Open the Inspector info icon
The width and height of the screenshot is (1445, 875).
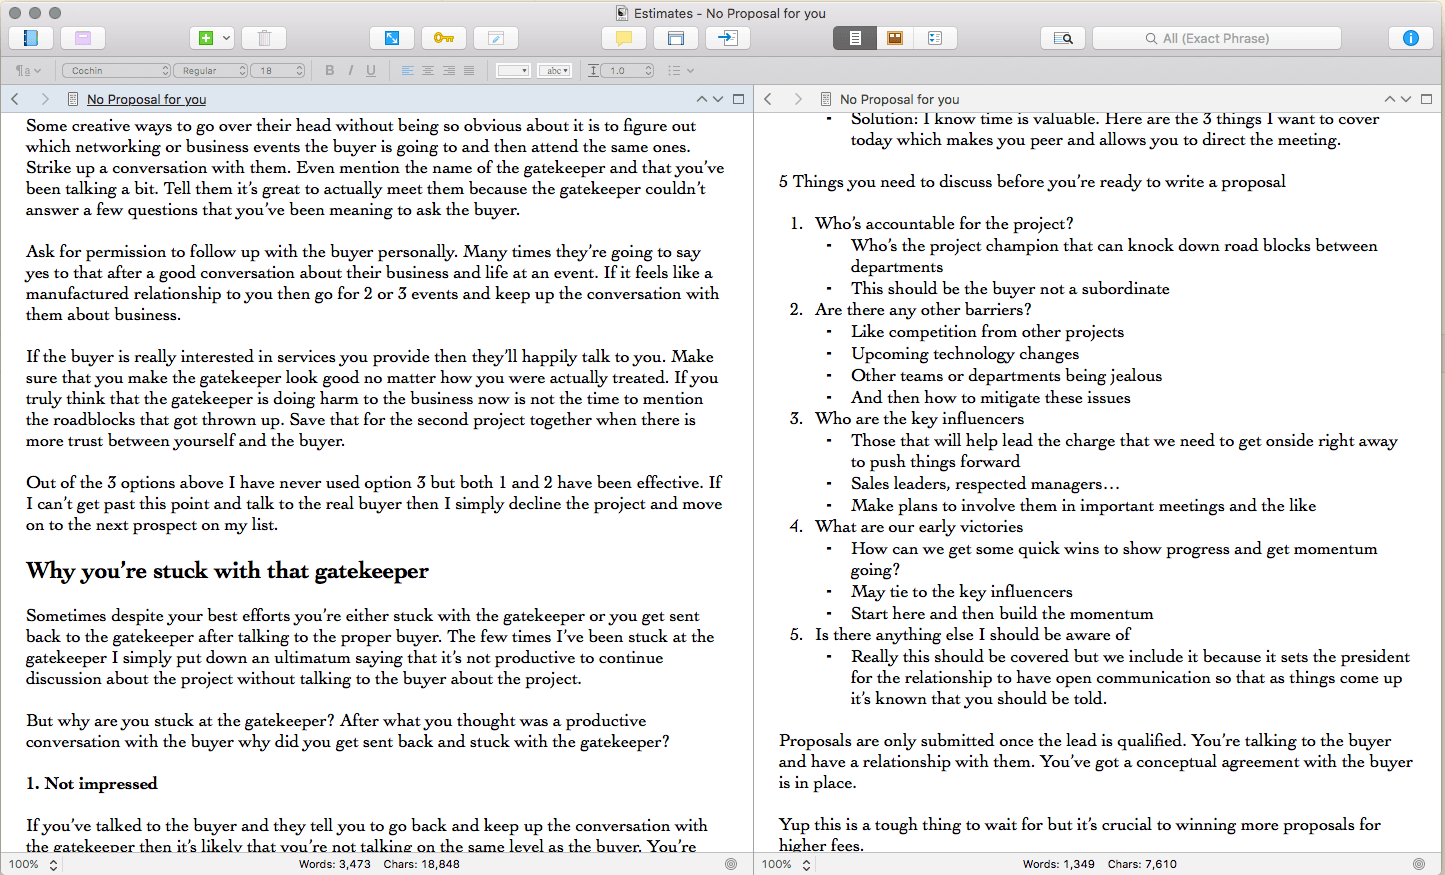click(1410, 38)
